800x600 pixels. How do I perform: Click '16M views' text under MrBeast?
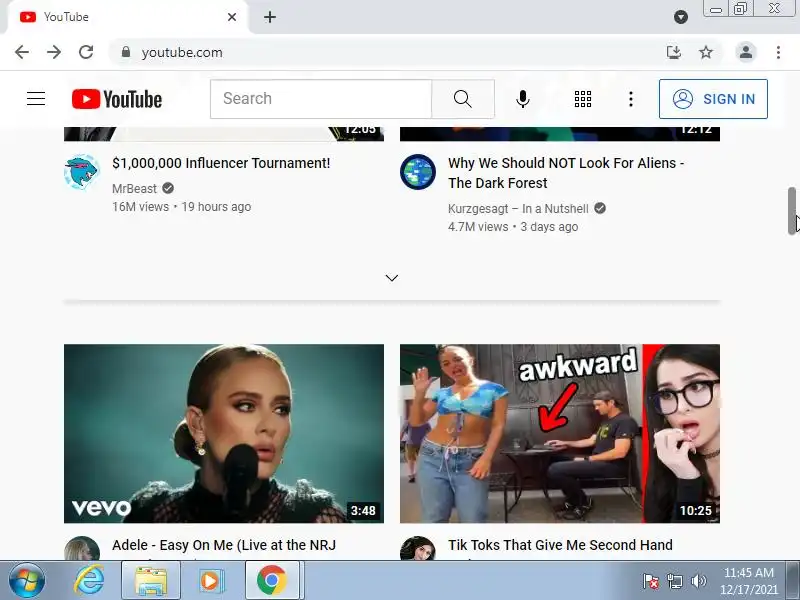click(x=140, y=207)
